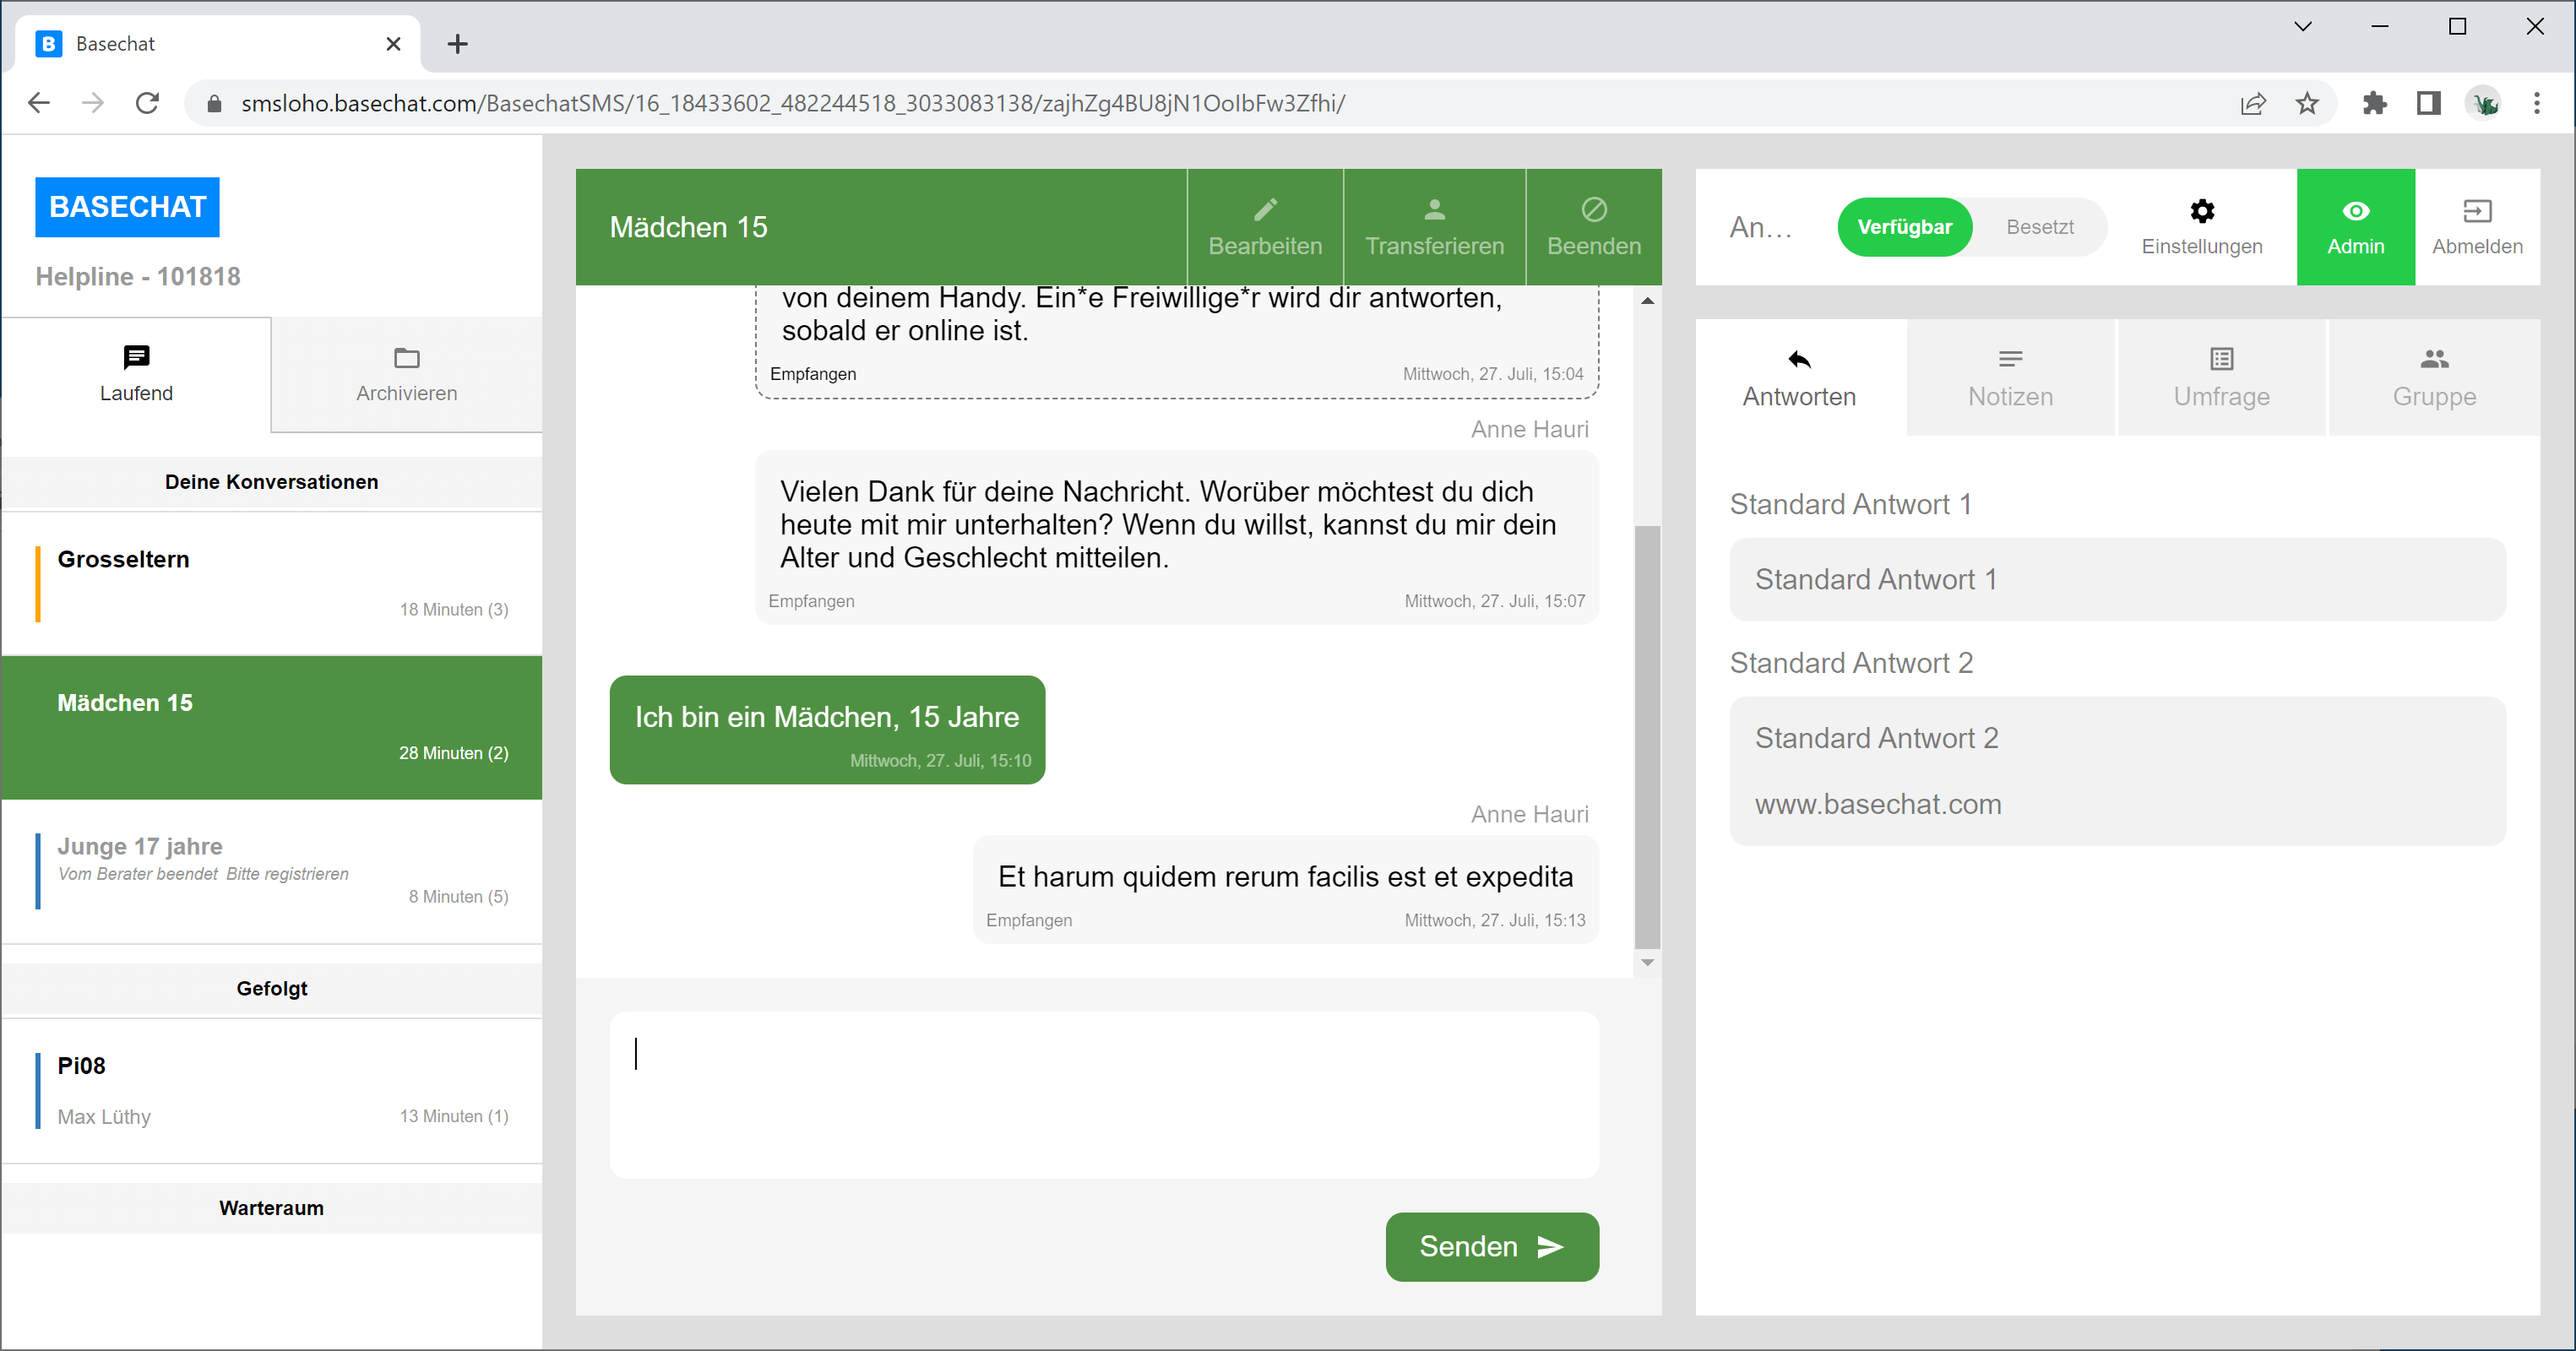Image resolution: width=2576 pixels, height=1351 pixels.
Task: Open Chrome's three-dot menu
Action: (2536, 103)
